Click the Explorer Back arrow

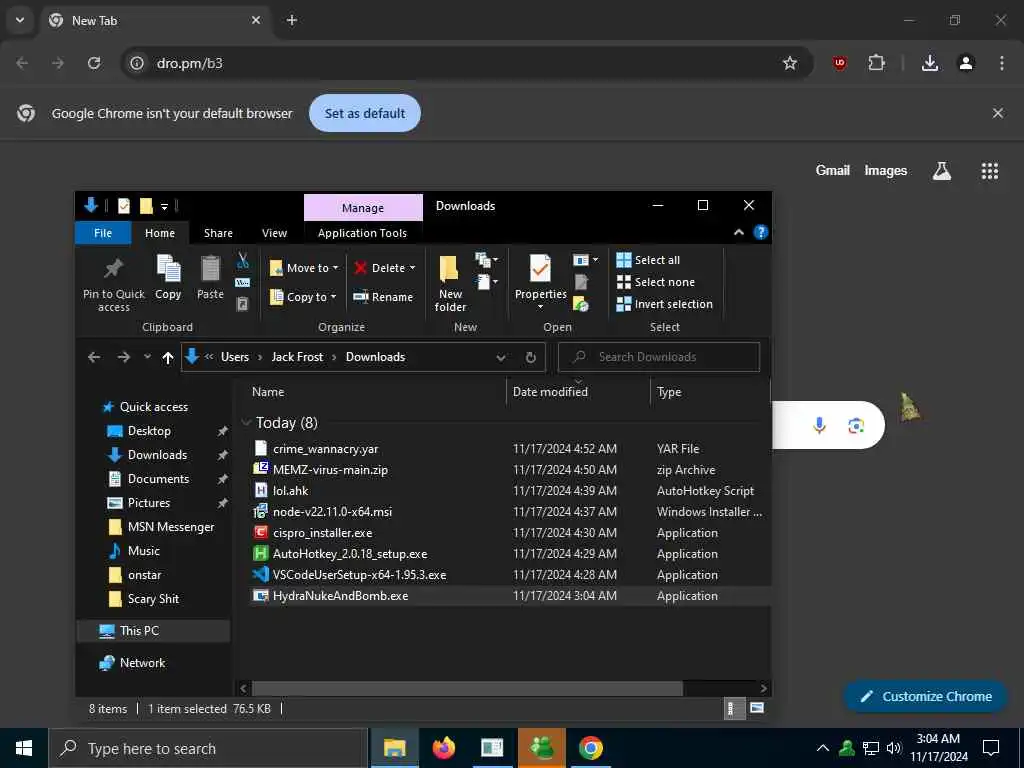pos(94,357)
